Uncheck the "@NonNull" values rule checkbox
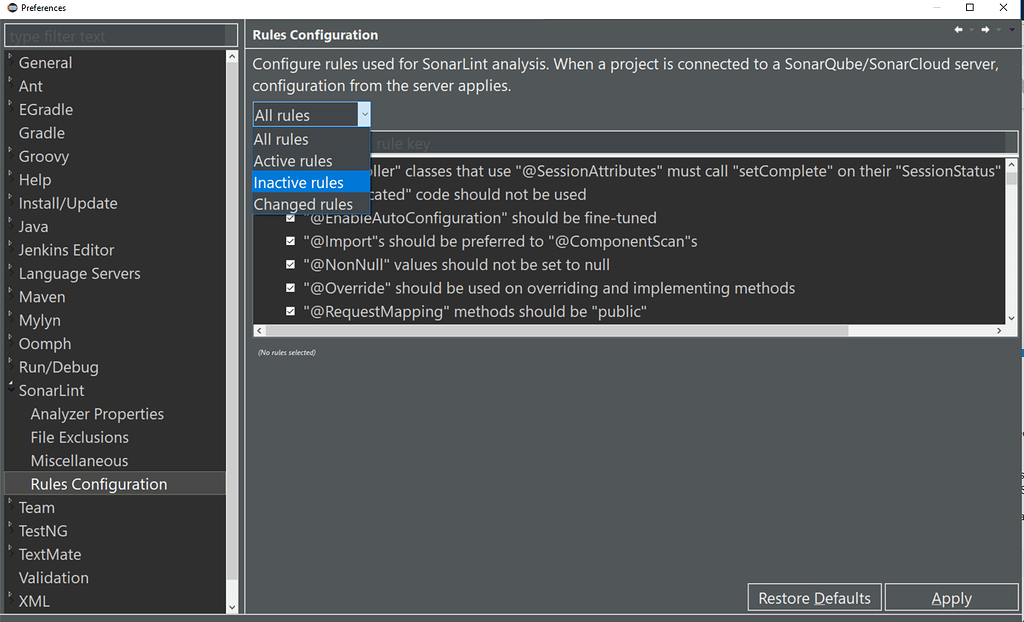 coord(291,265)
